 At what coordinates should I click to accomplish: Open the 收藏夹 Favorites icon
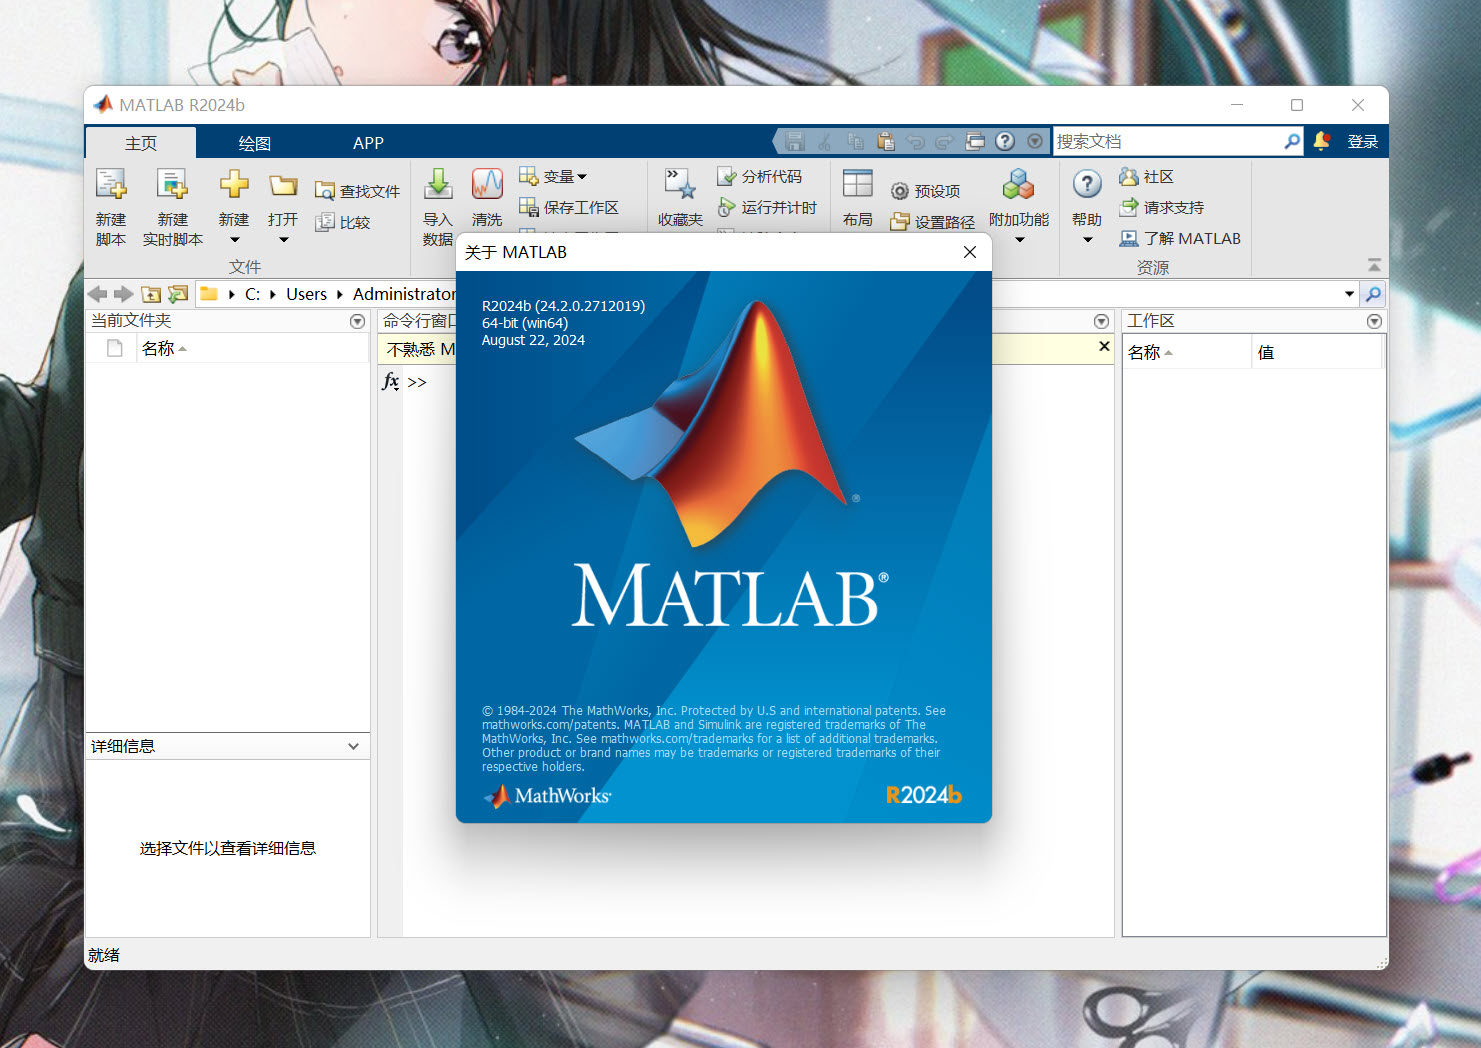pyautogui.click(x=680, y=184)
